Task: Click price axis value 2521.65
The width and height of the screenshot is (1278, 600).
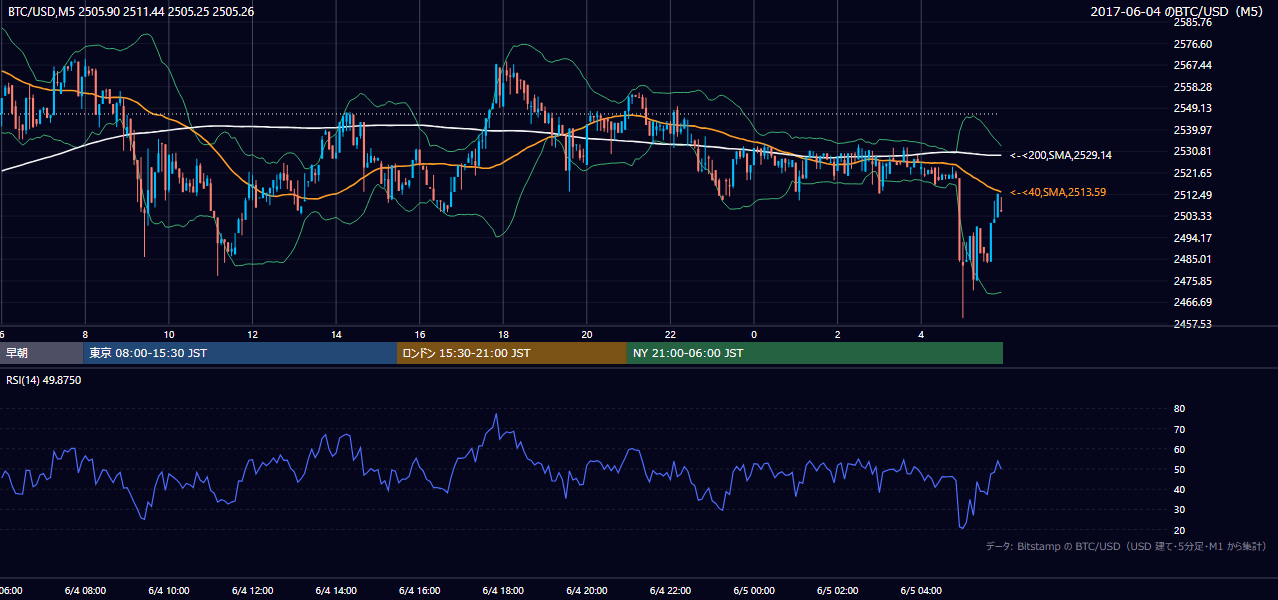Action: pos(1193,173)
